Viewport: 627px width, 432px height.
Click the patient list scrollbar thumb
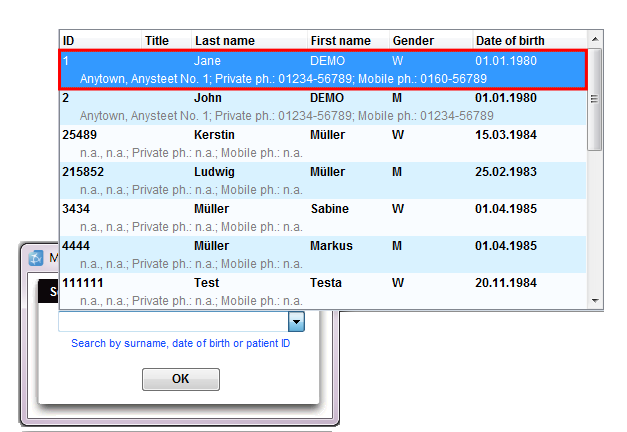595,100
